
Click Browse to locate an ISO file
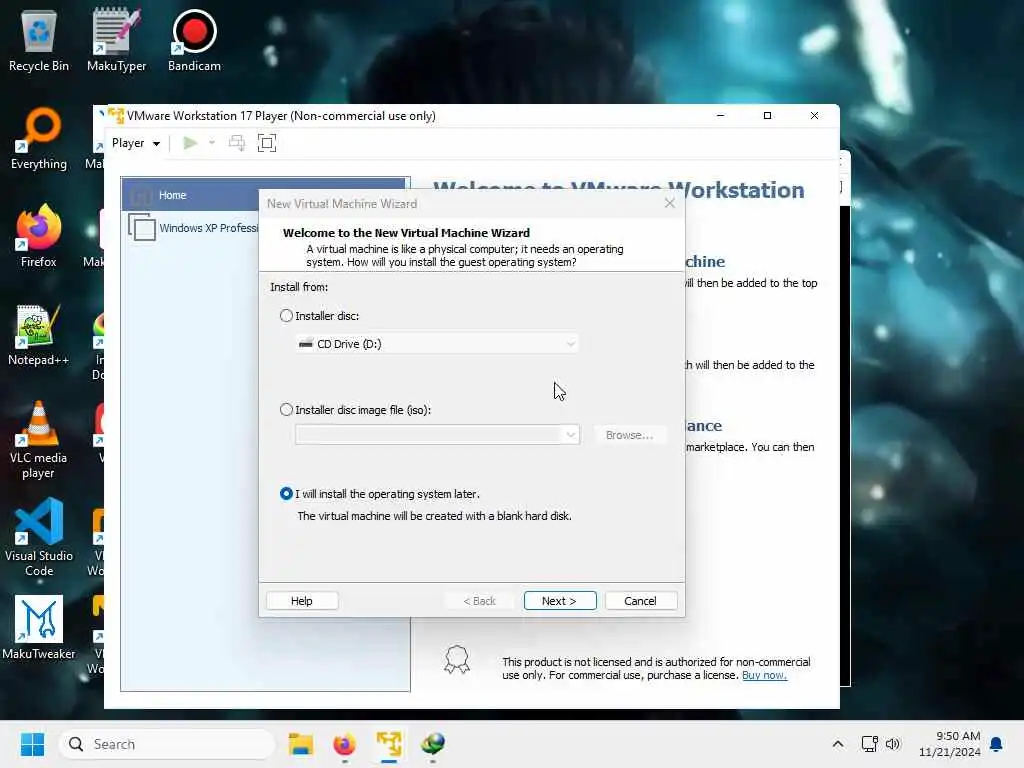[x=629, y=435]
